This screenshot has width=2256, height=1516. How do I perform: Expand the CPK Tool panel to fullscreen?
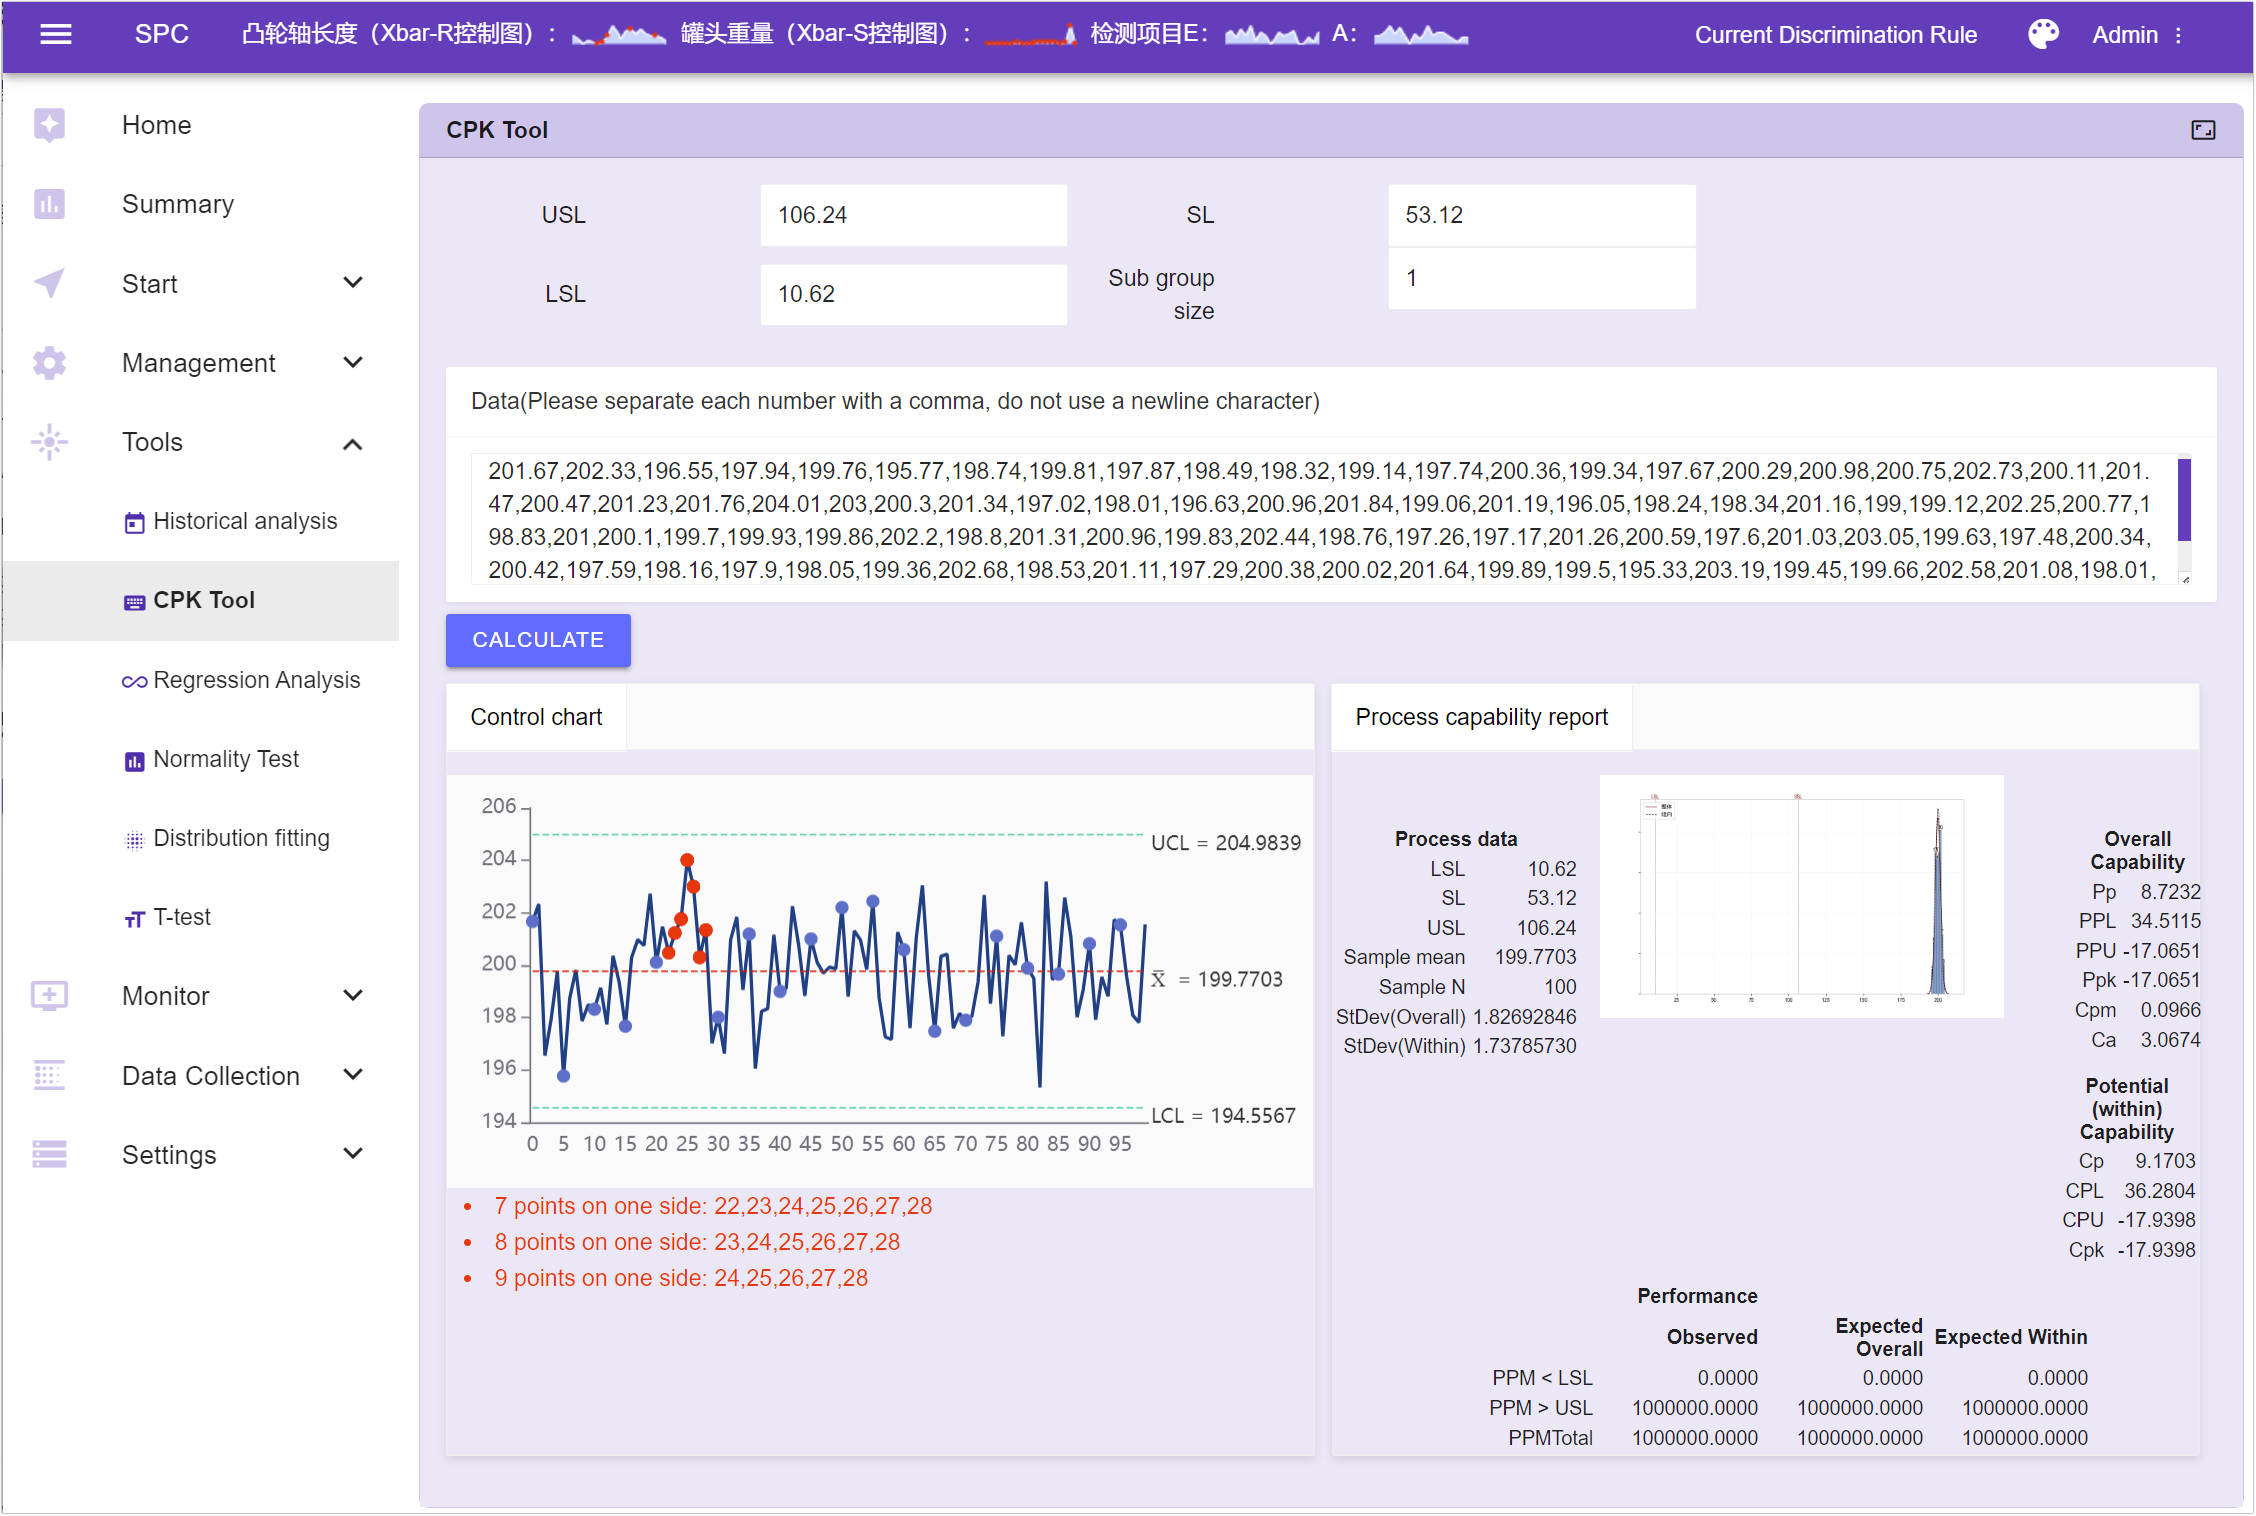pos(2203,130)
